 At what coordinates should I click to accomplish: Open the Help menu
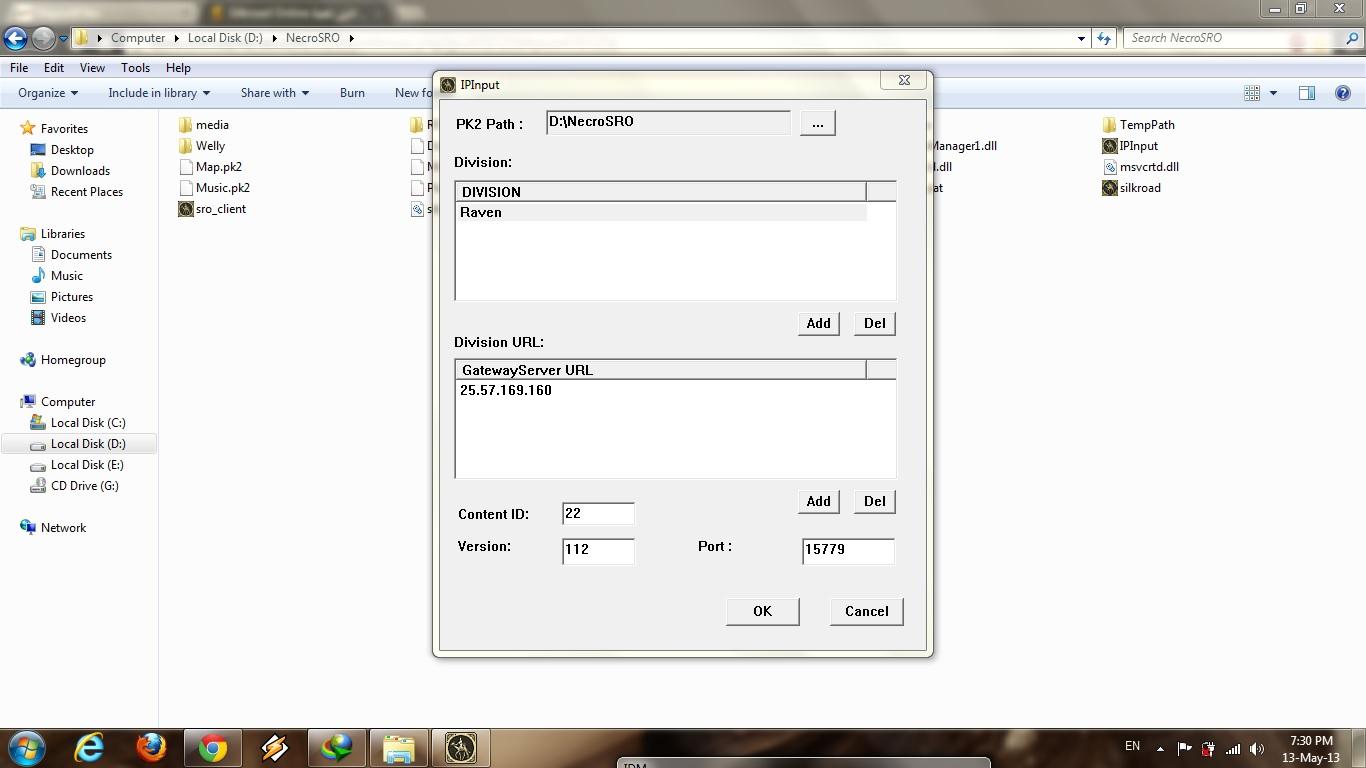(x=178, y=68)
